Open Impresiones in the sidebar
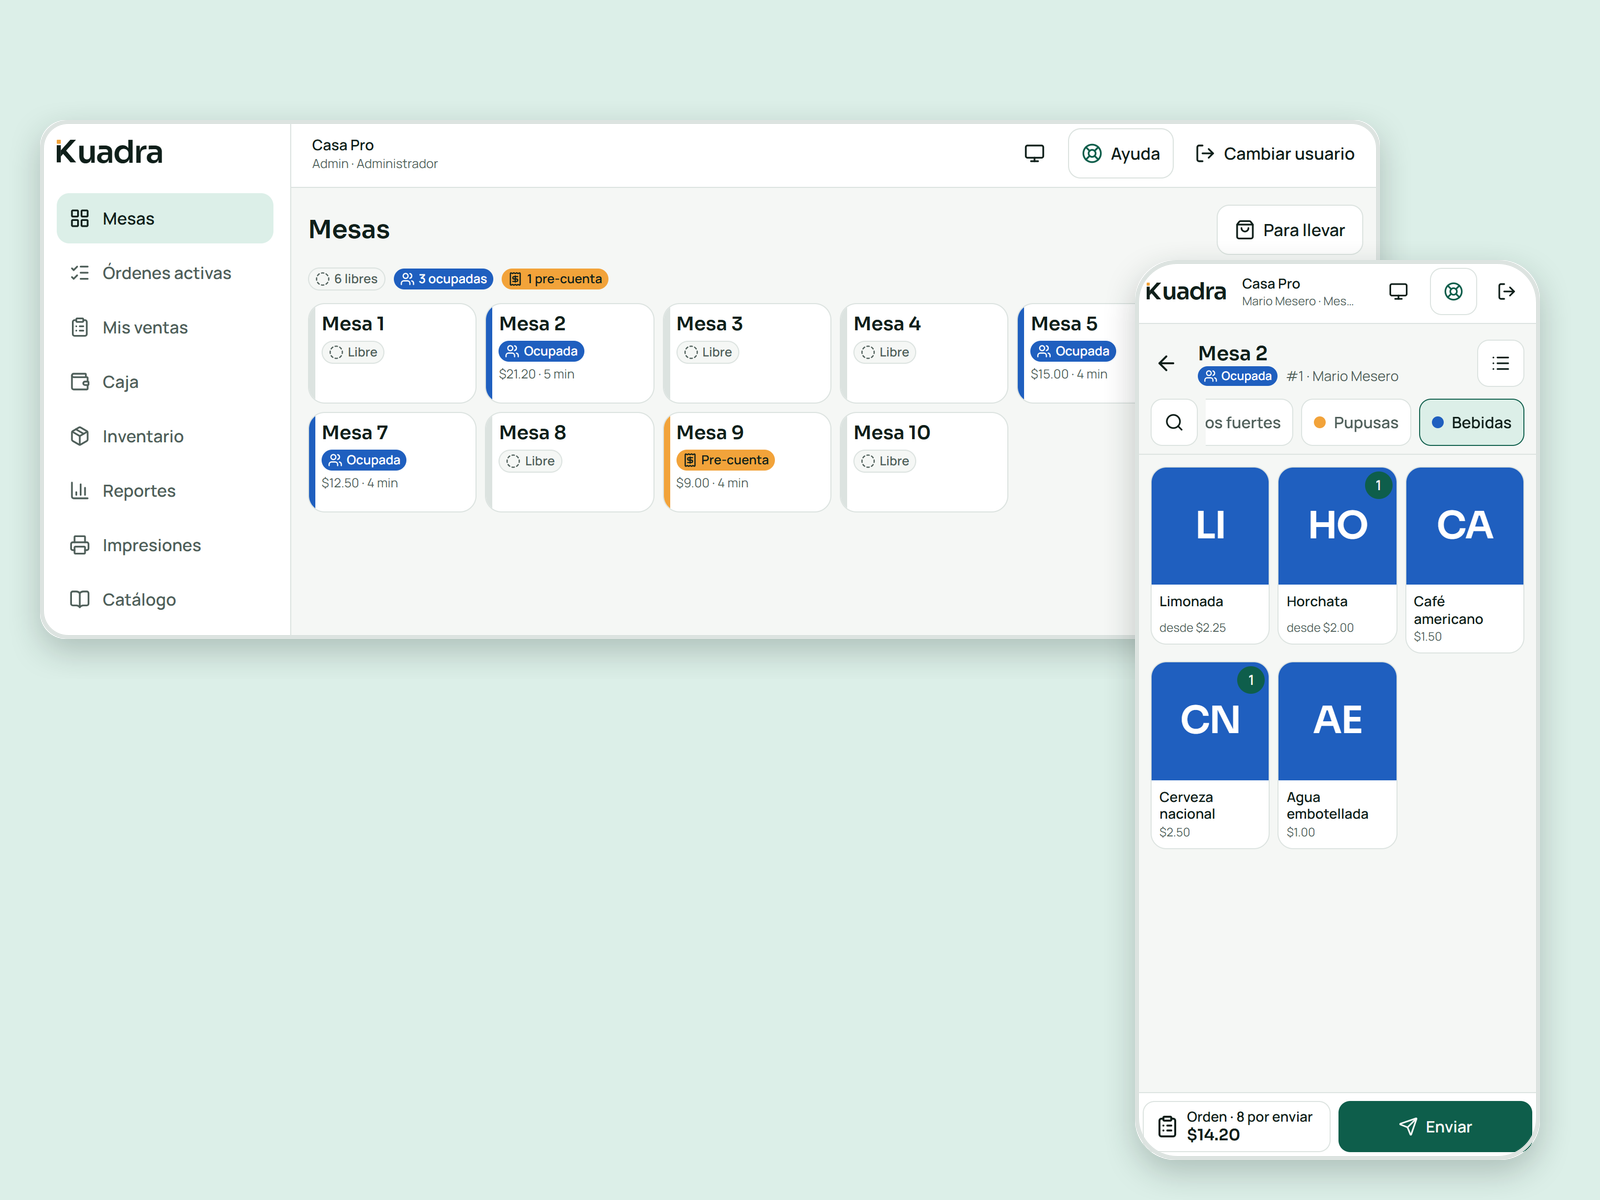1600x1200 pixels. tap(165, 545)
